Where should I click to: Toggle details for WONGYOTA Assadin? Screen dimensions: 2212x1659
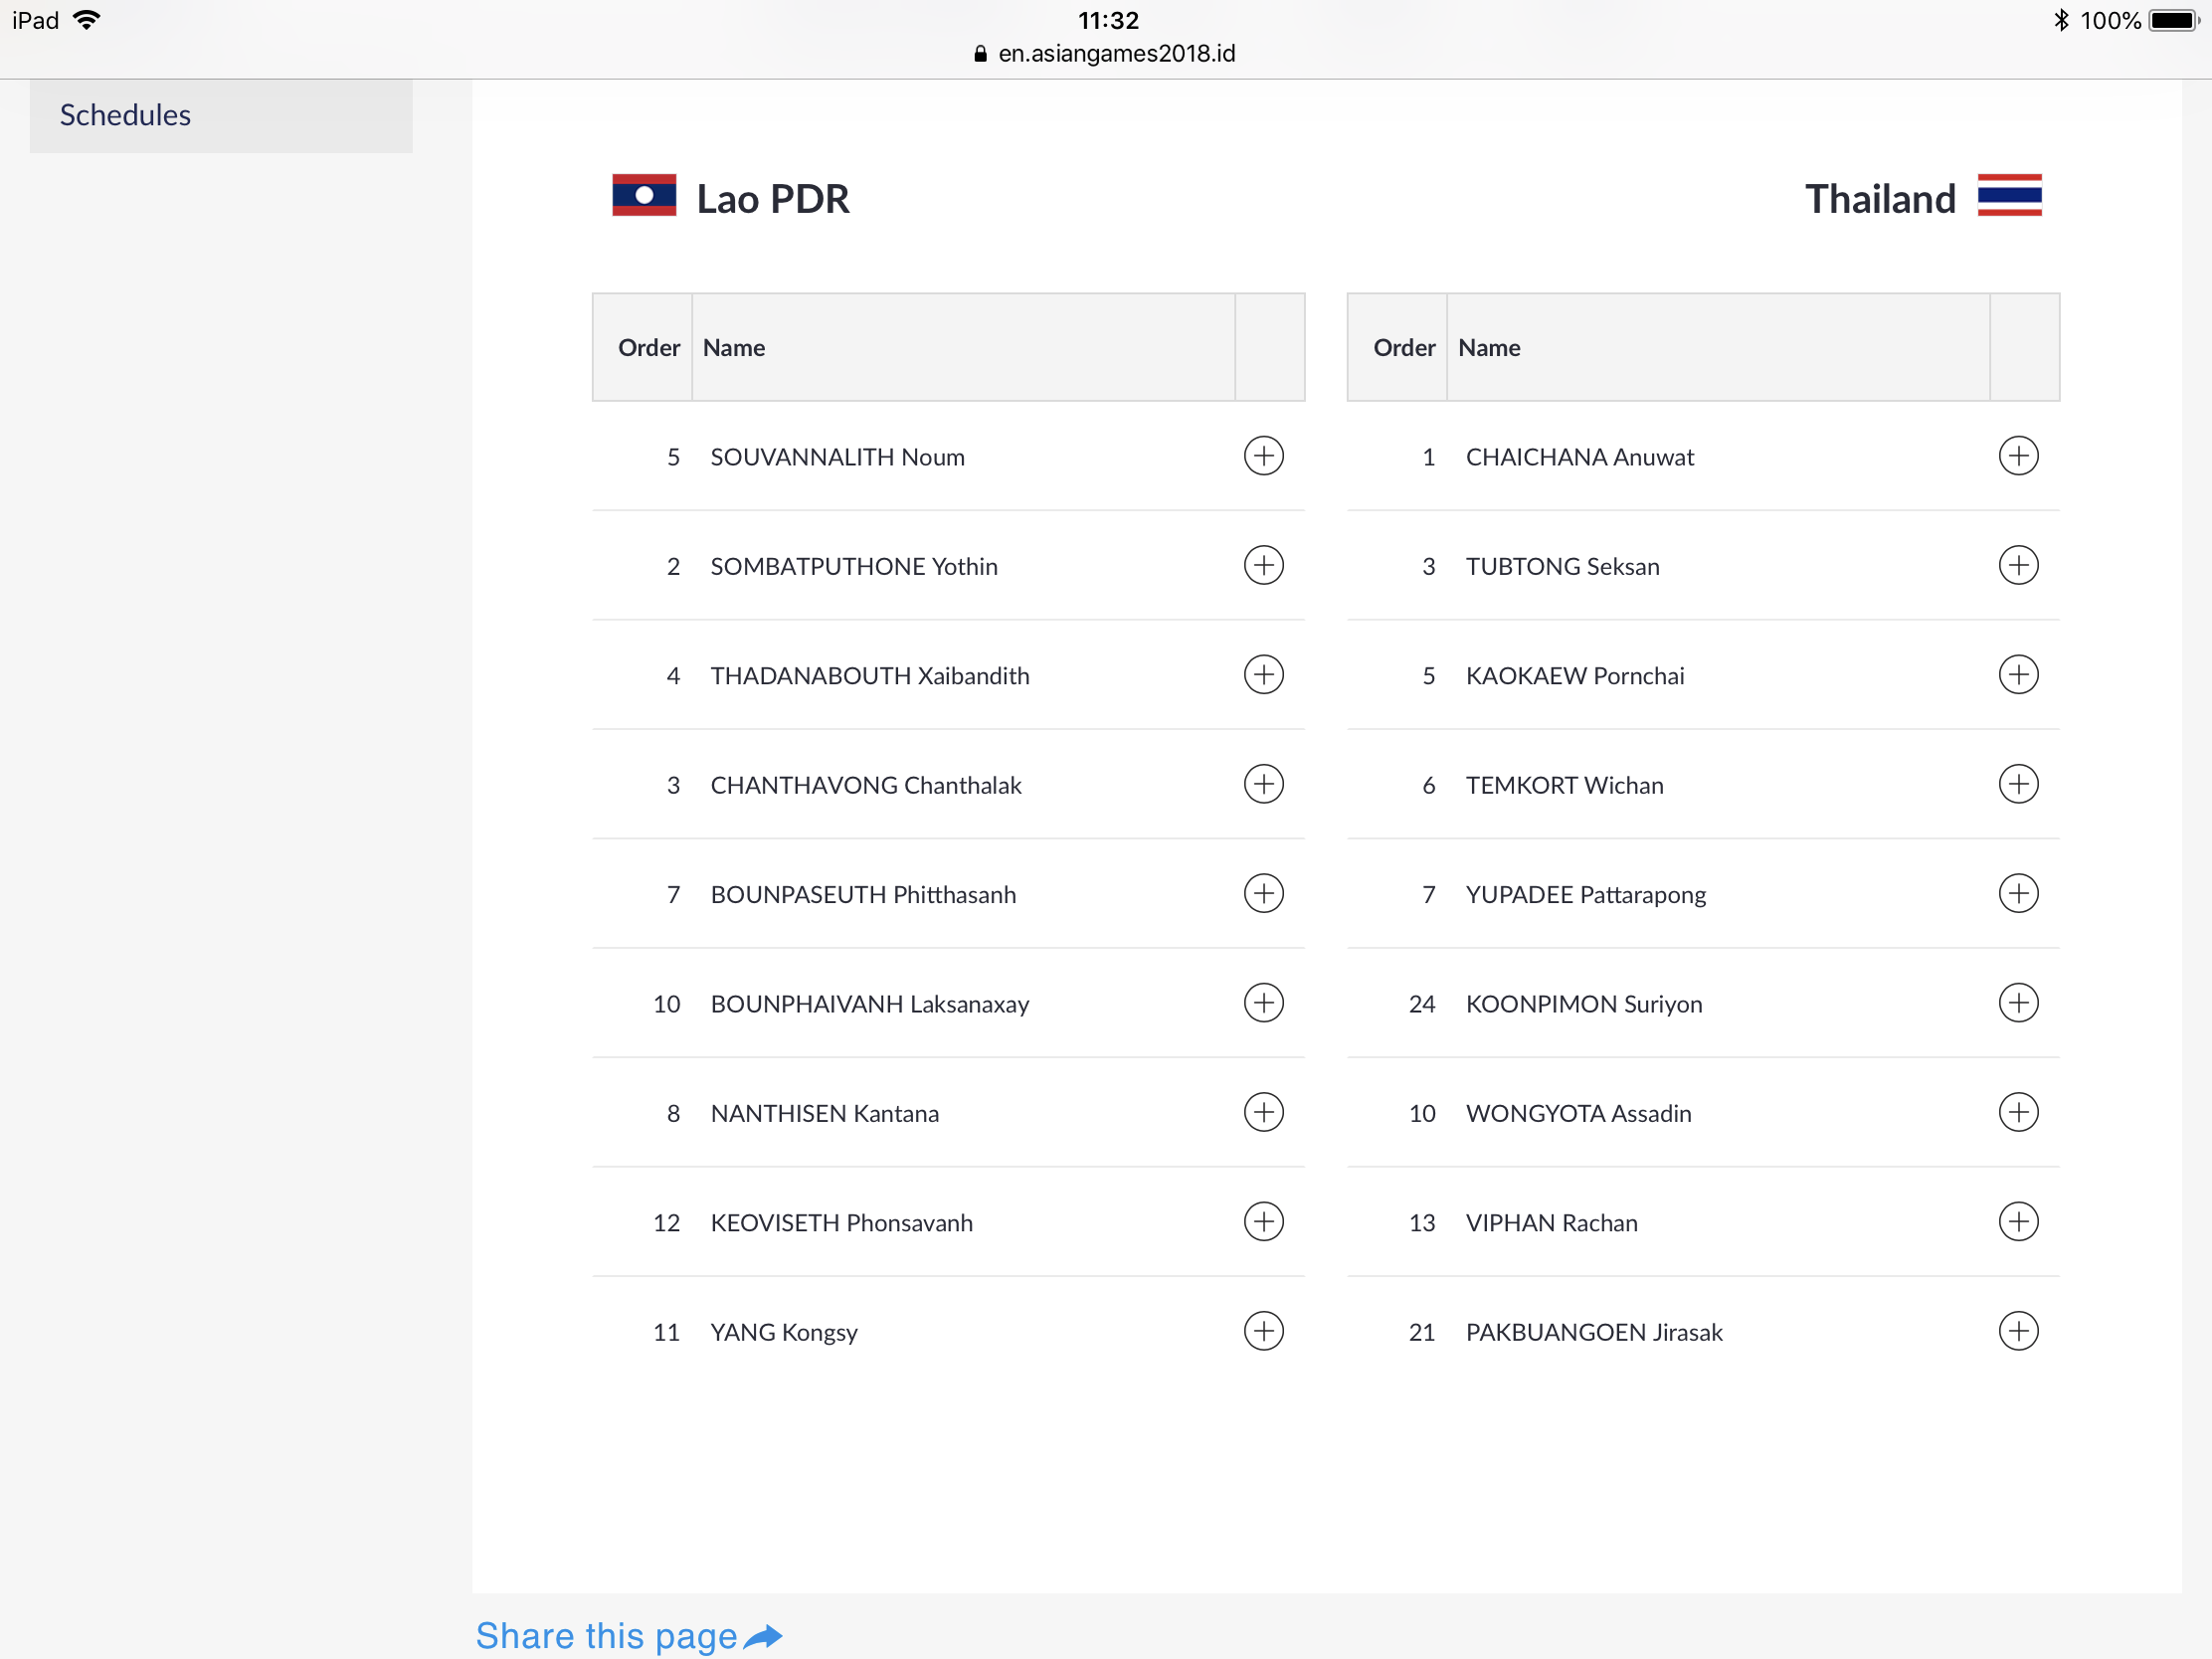[2019, 1113]
